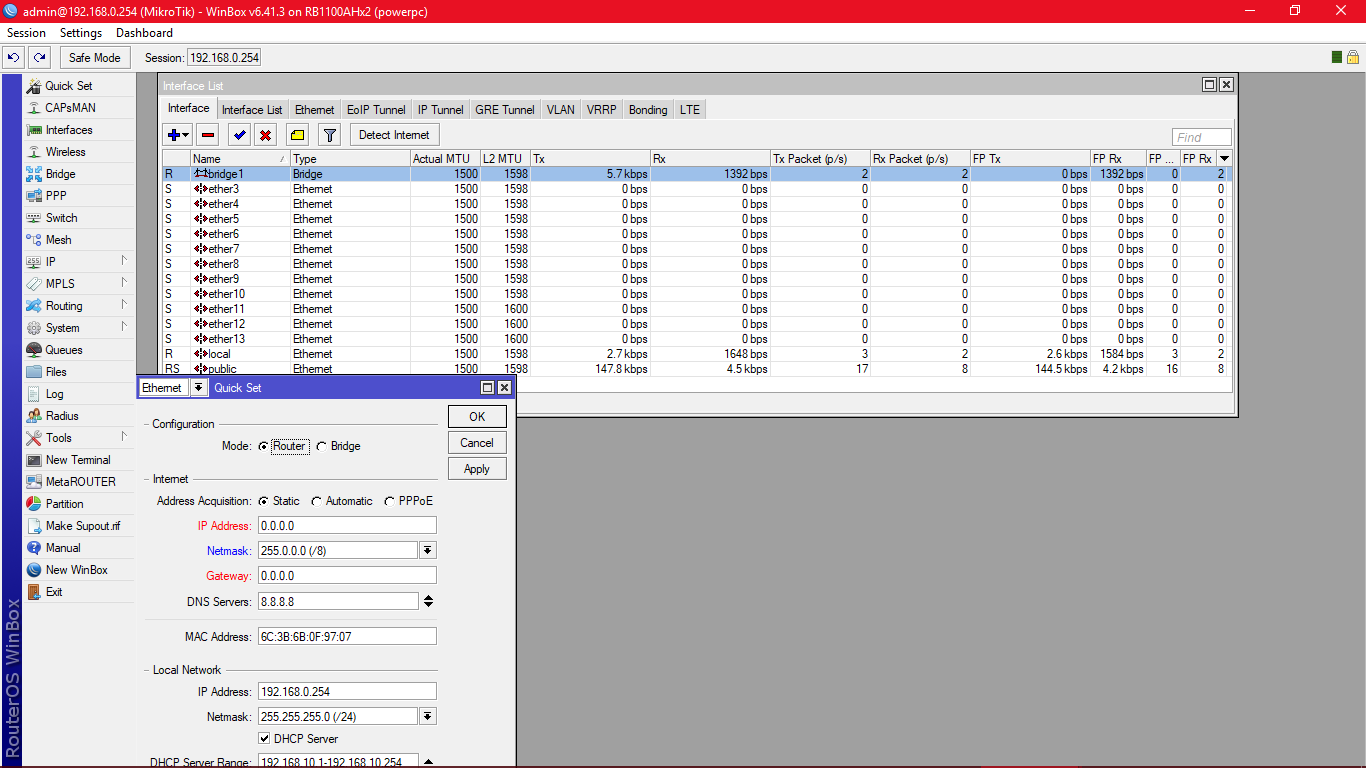Switch to the VLAN tab
Image resolution: width=1366 pixels, height=768 pixels.
[560, 109]
